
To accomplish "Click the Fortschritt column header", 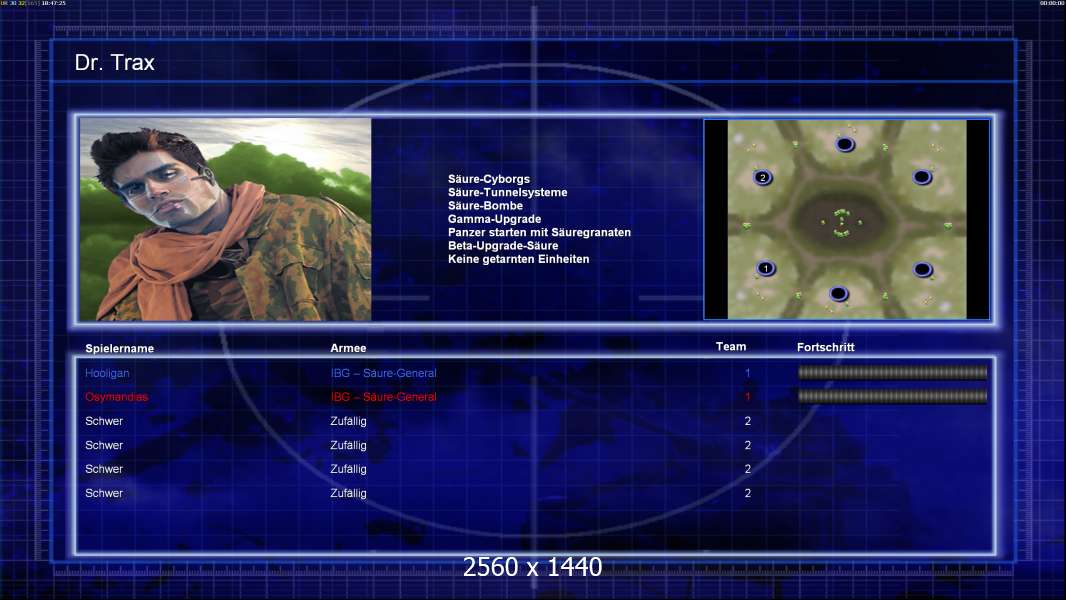I will click(825, 347).
